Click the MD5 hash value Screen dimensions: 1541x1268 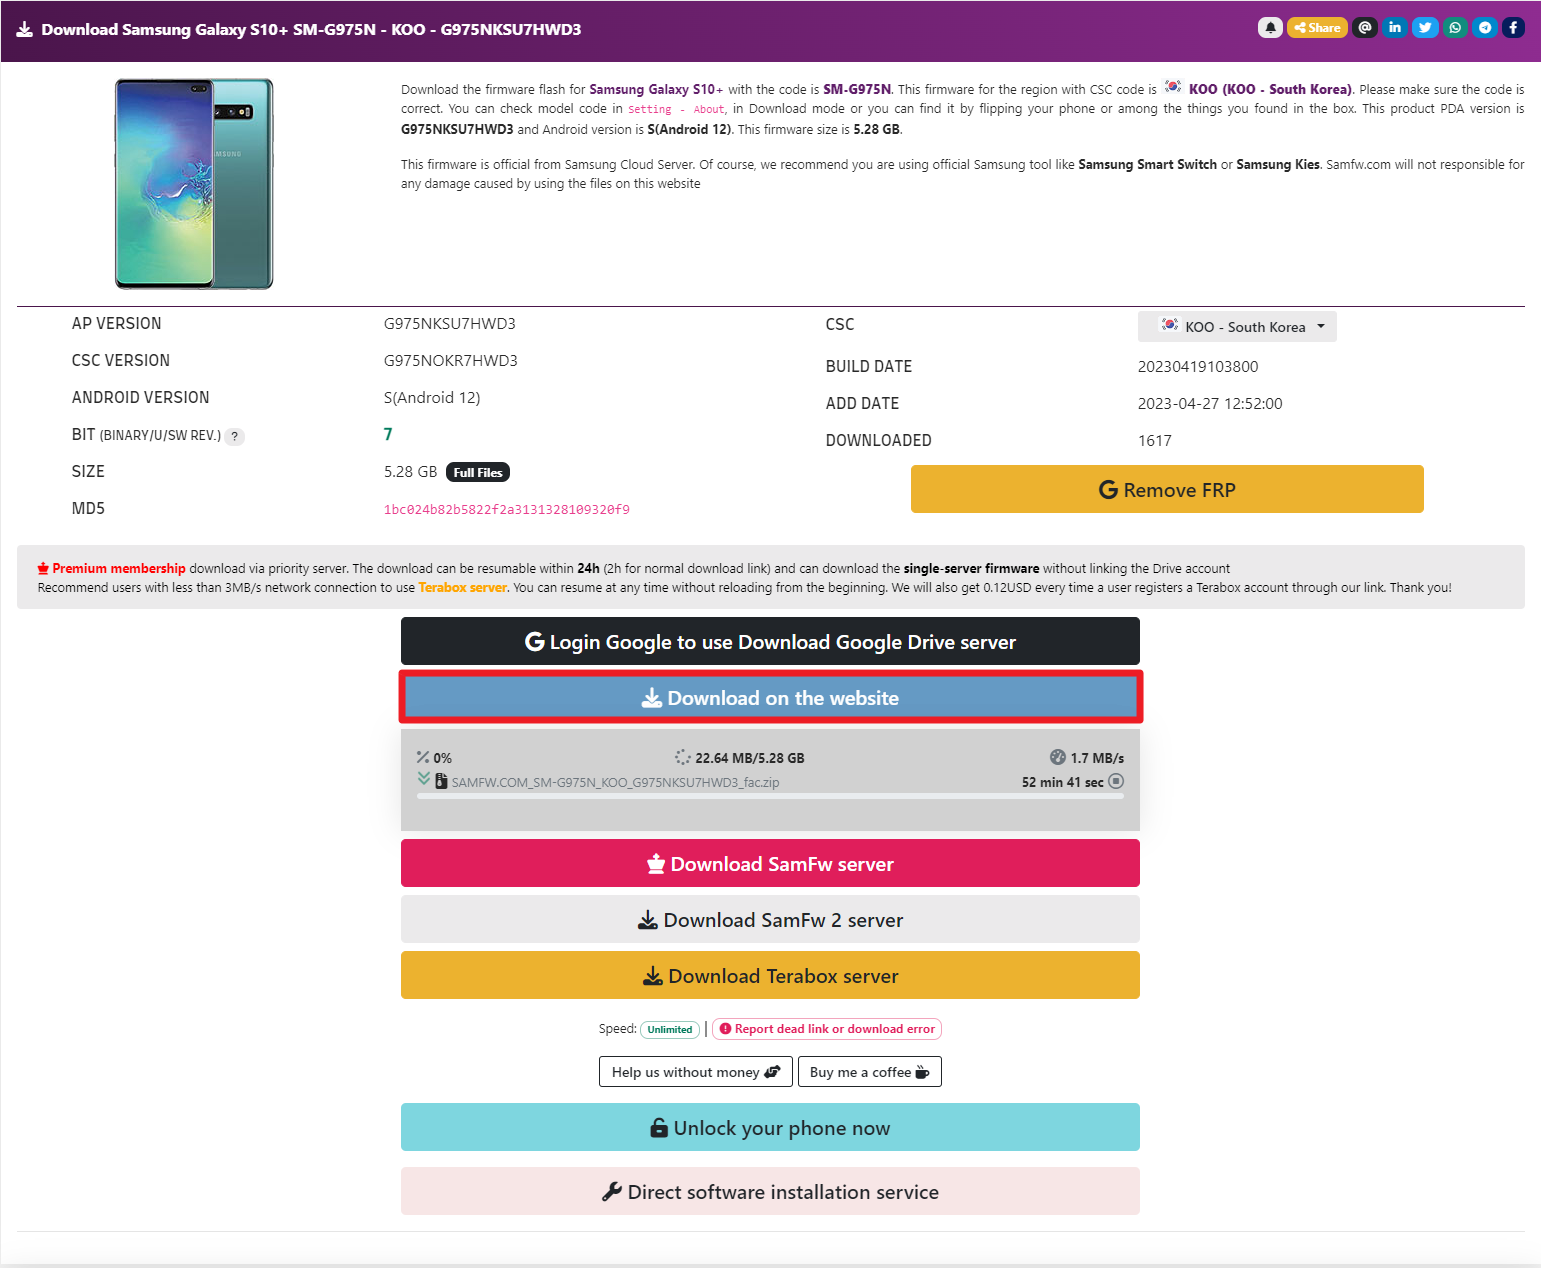tap(507, 510)
